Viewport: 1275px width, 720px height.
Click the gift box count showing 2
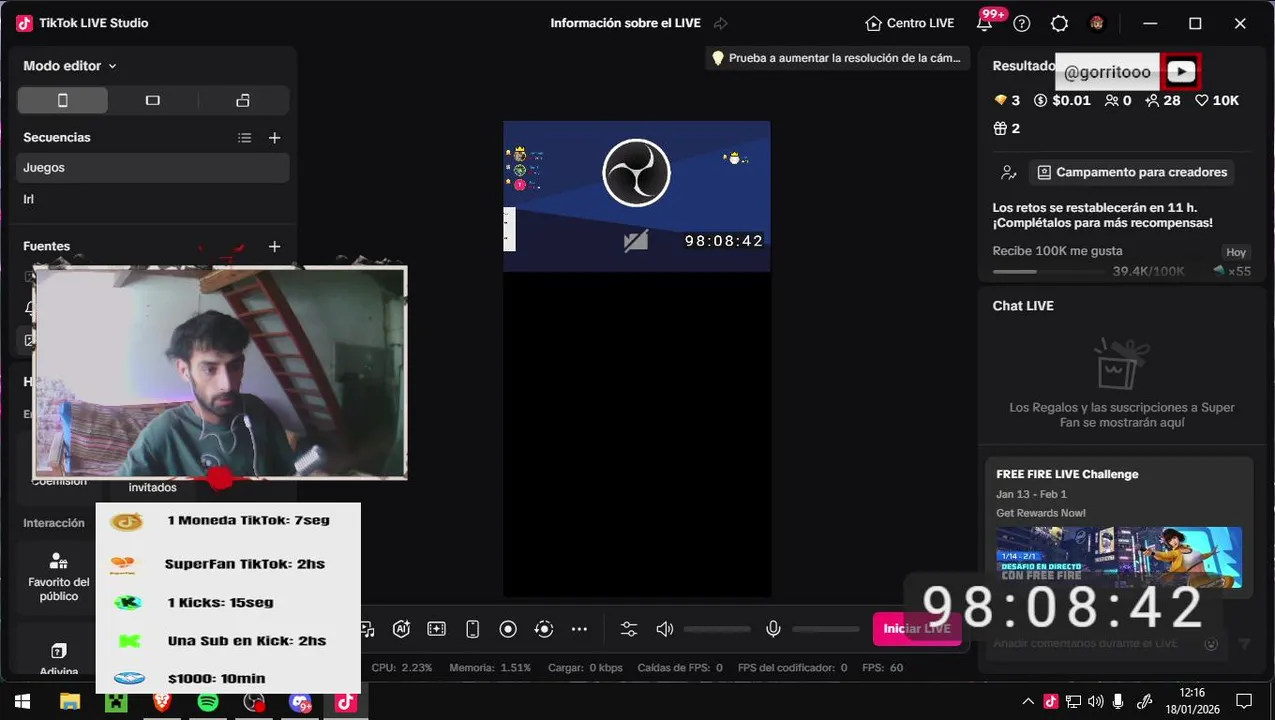[x=1006, y=128]
